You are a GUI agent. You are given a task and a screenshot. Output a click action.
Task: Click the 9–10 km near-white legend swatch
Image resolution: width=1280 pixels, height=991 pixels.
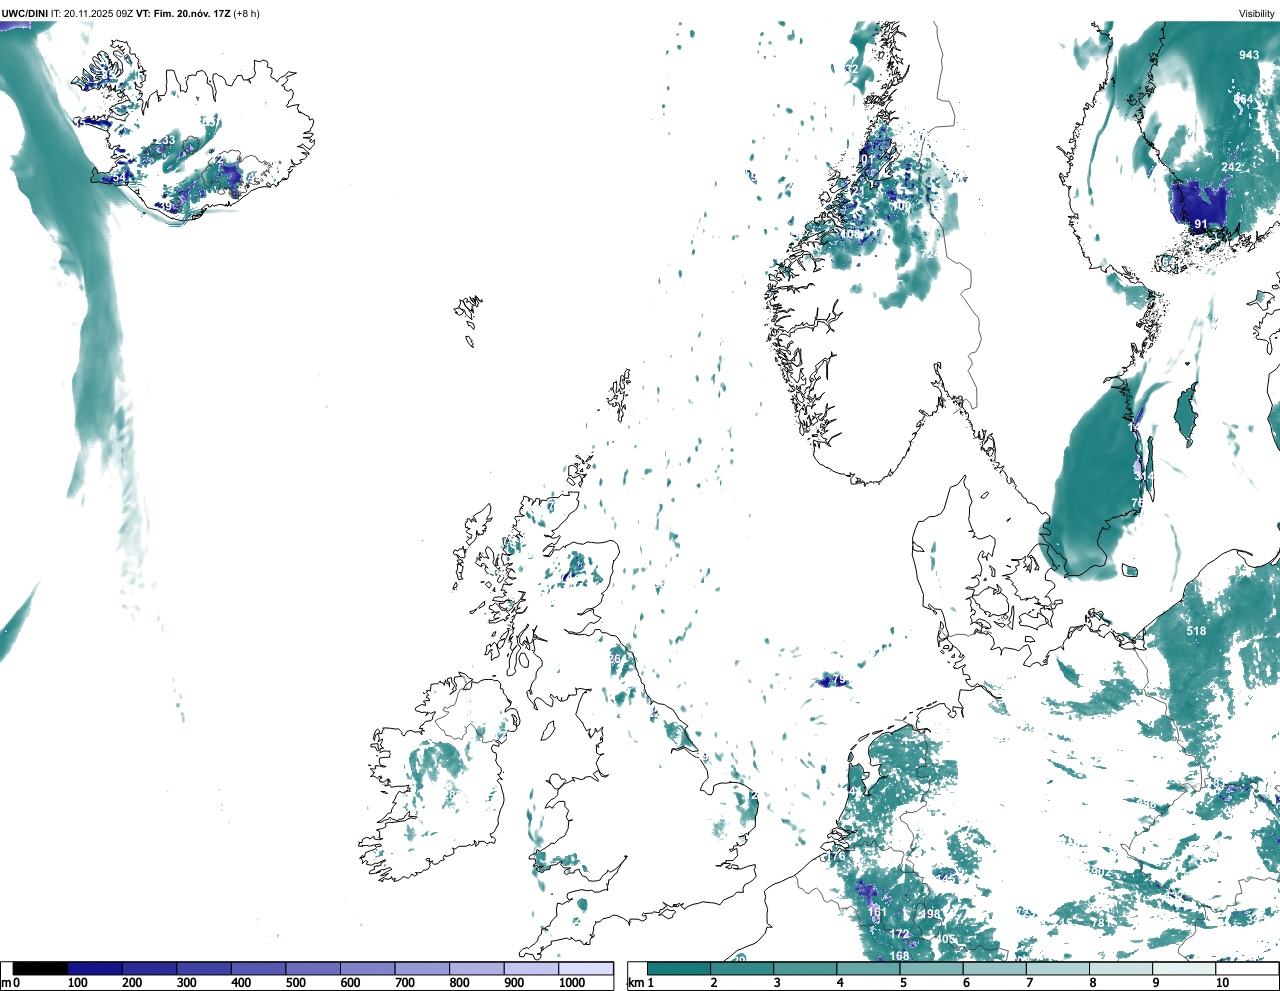[1184, 969]
